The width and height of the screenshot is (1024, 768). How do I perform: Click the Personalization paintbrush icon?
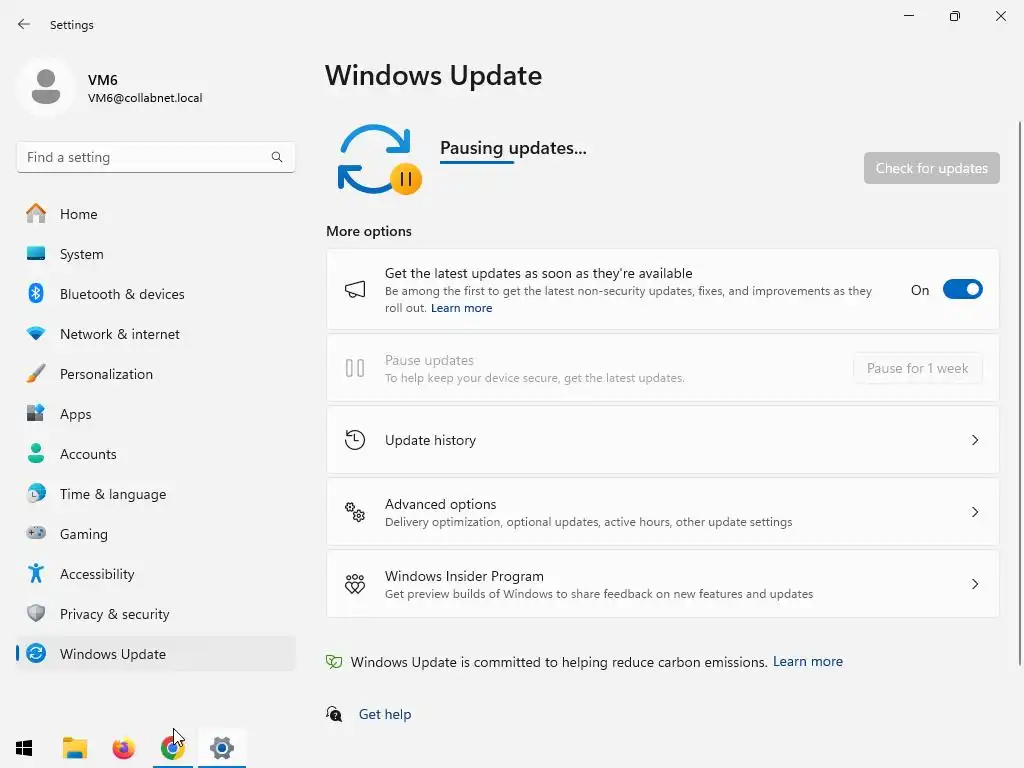click(x=36, y=374)
